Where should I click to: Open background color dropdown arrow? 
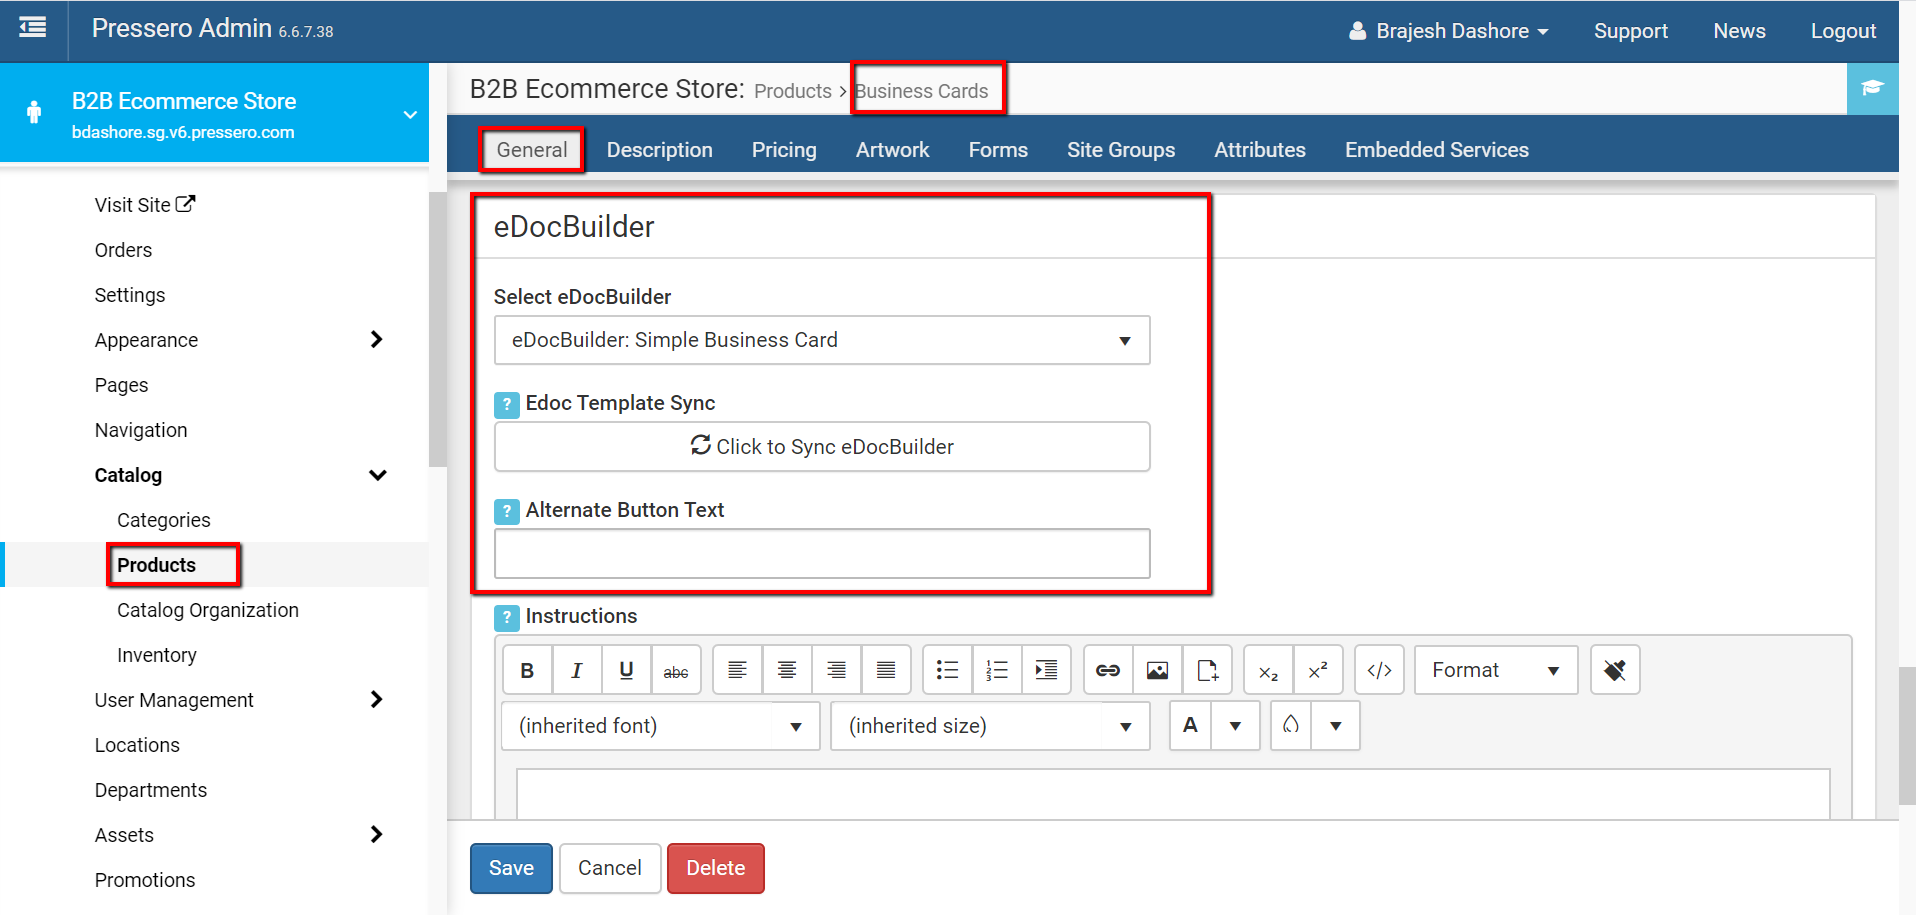1336,726
